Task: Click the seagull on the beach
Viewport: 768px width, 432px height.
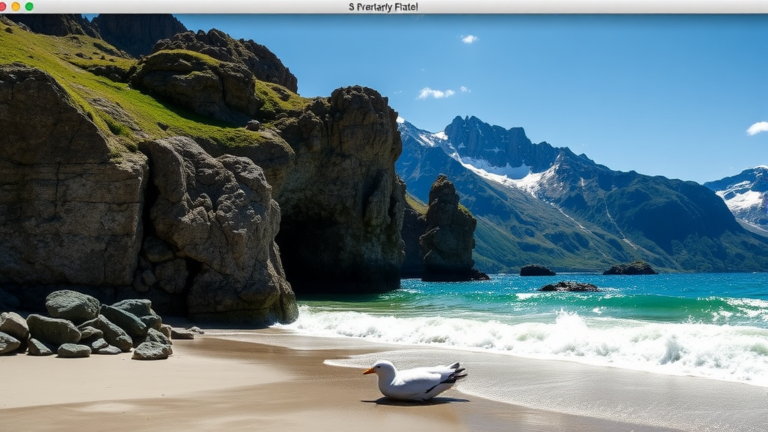Action: (x=418, y=381)
